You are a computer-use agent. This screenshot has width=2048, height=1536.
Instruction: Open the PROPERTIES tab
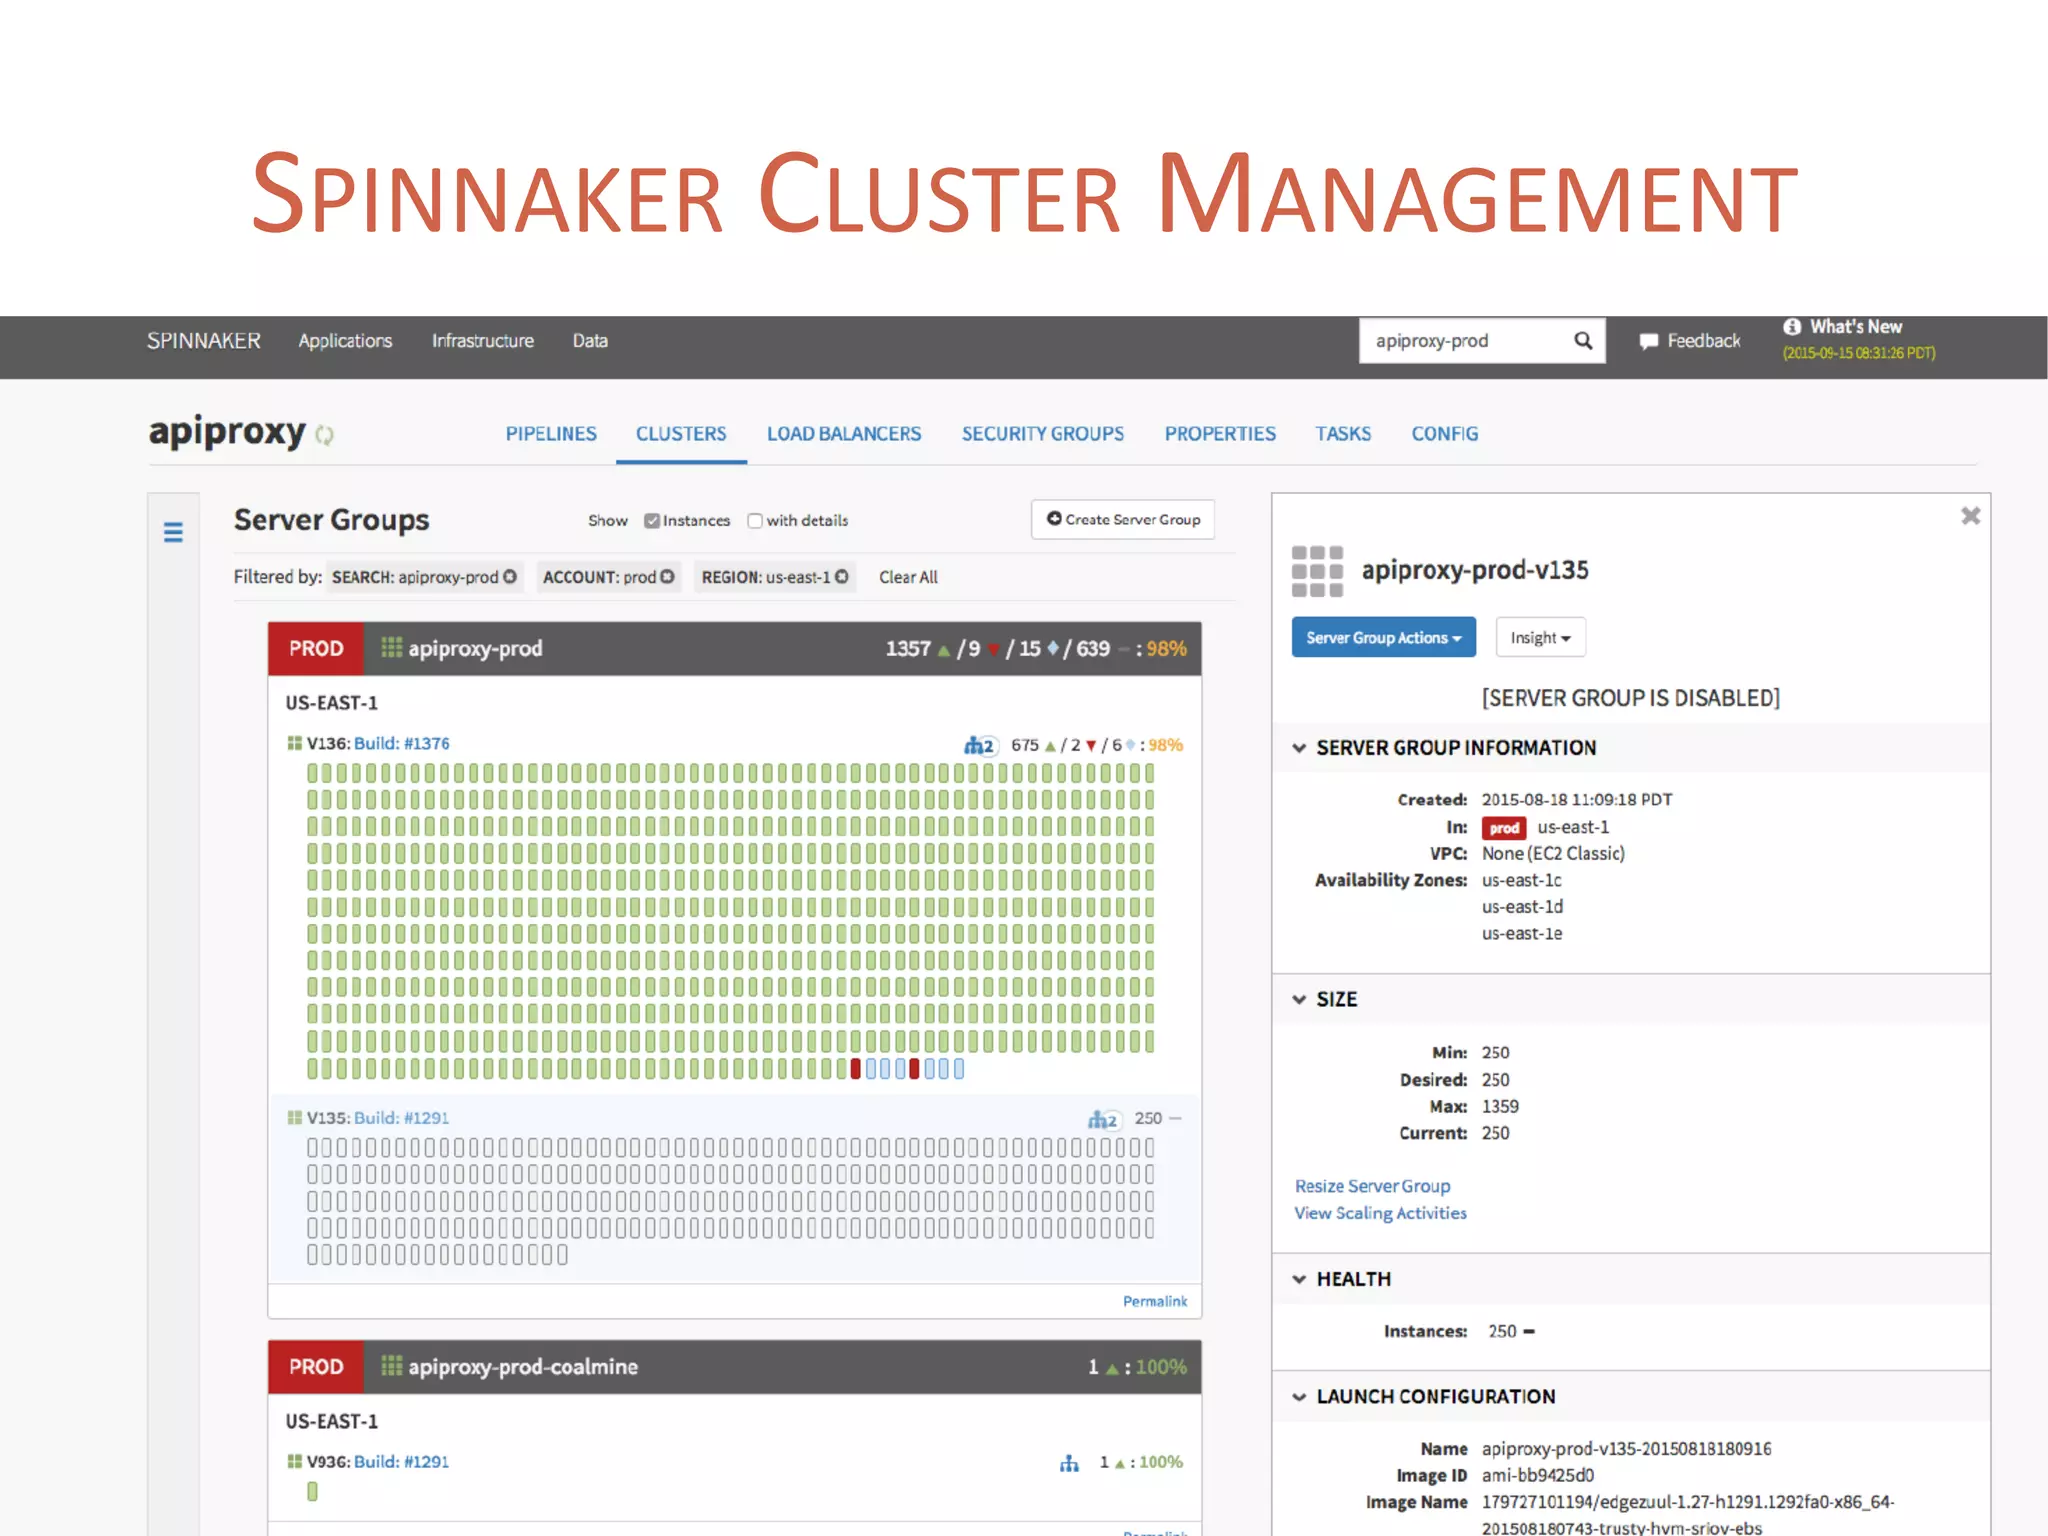(1220, 434)
